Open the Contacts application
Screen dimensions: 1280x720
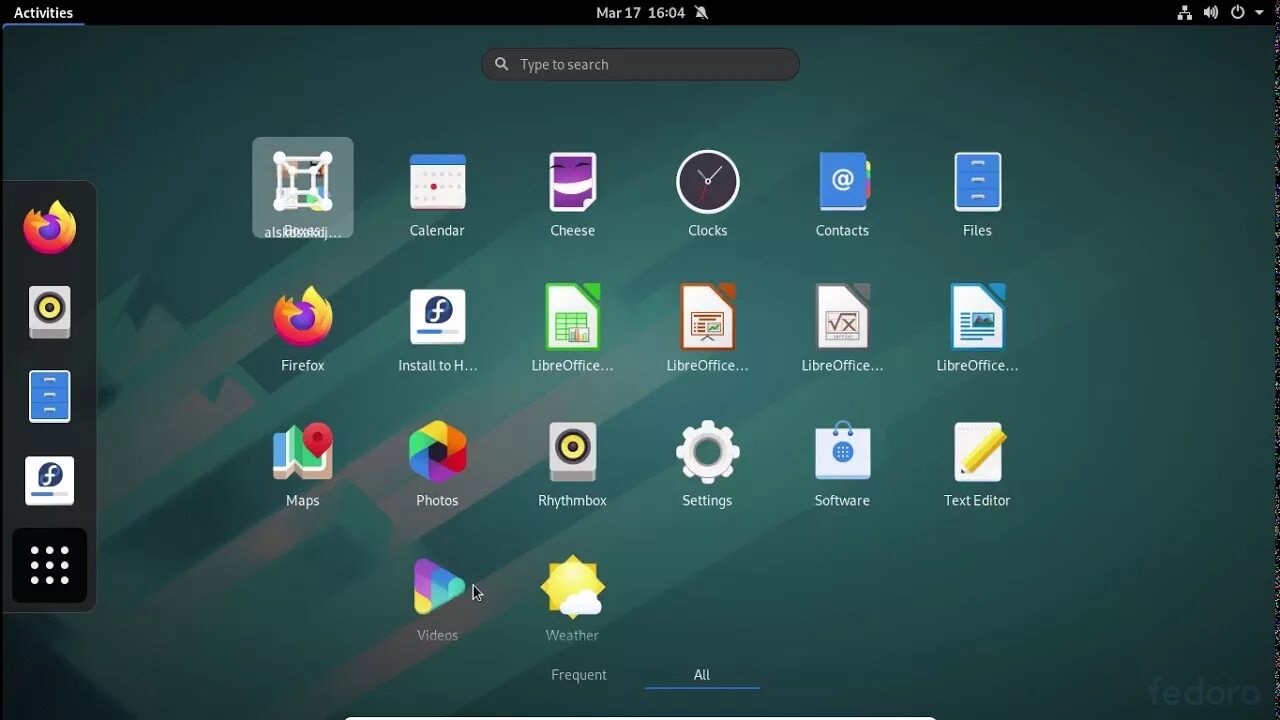(x=843, y=182)
